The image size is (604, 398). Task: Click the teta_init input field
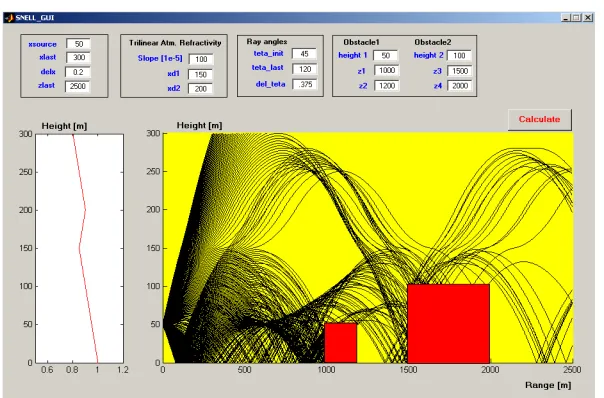click(x=304, y=54)
